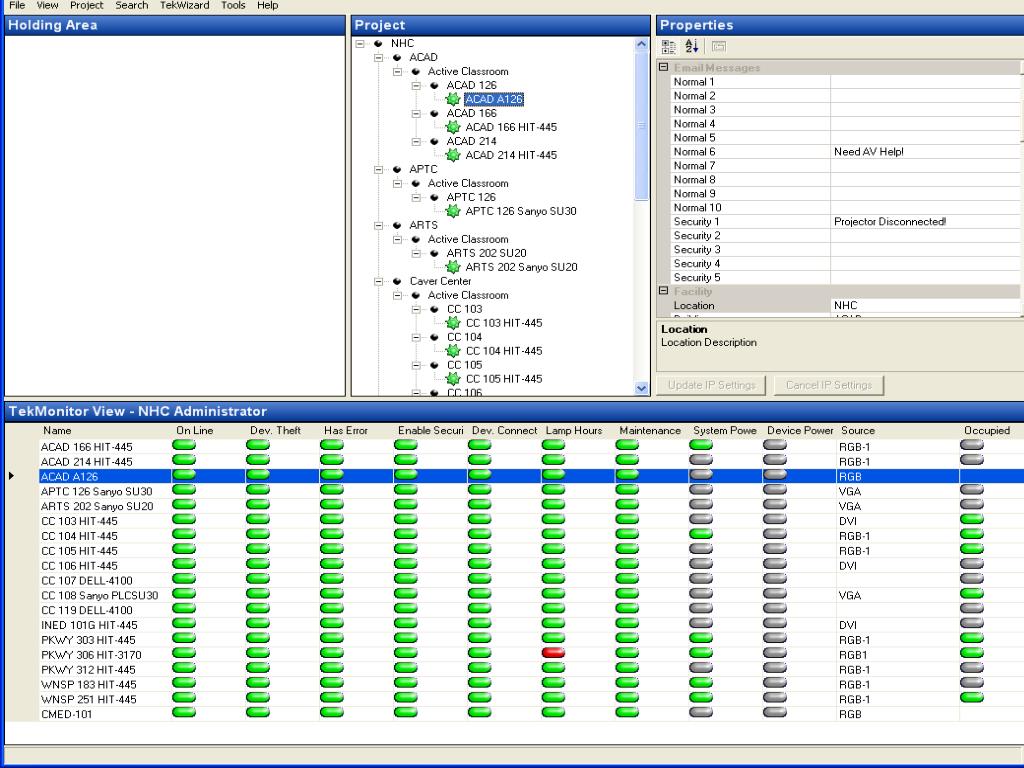Click the device icon for ARTS 202 Sanyo SU20 in tree
The height and width of the screenshot is (768, 1024).
click(453, 267)
